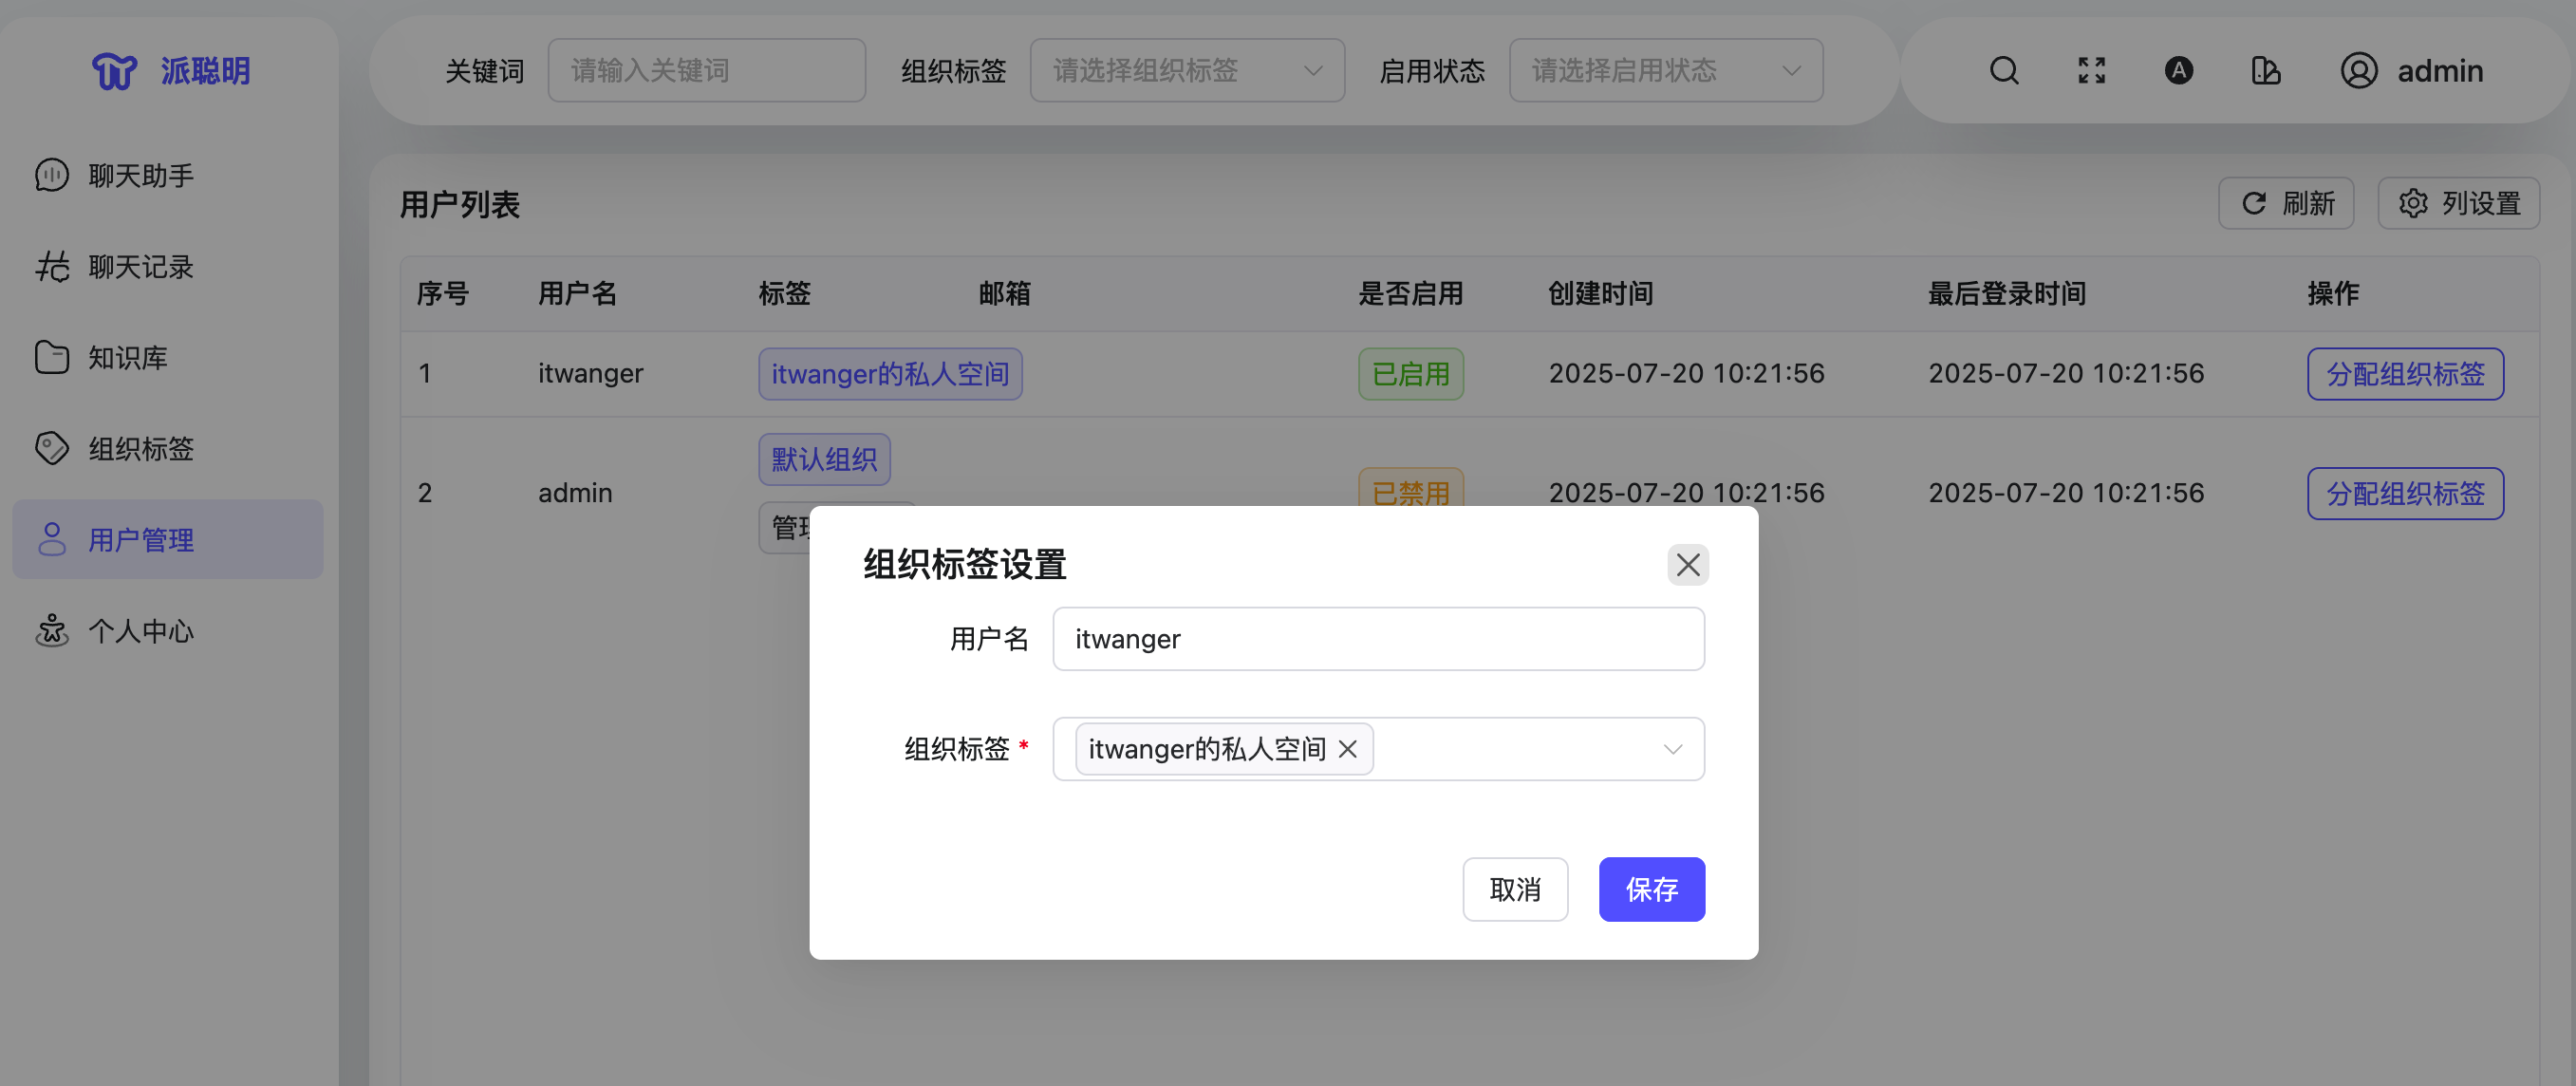Click the admin user avatar icon
This screenshot has height=1086, width=2576.
point(2358,71)
